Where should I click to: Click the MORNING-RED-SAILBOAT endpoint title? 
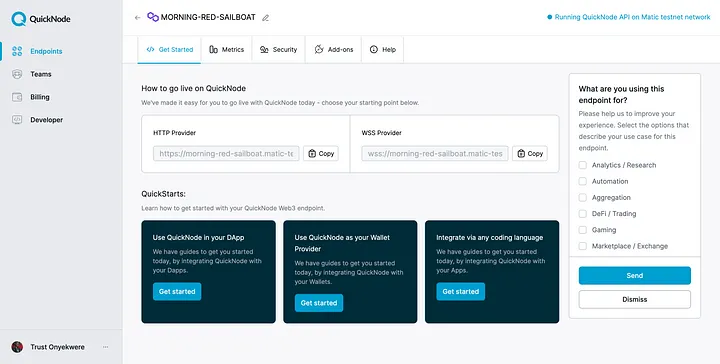(208, 17)
